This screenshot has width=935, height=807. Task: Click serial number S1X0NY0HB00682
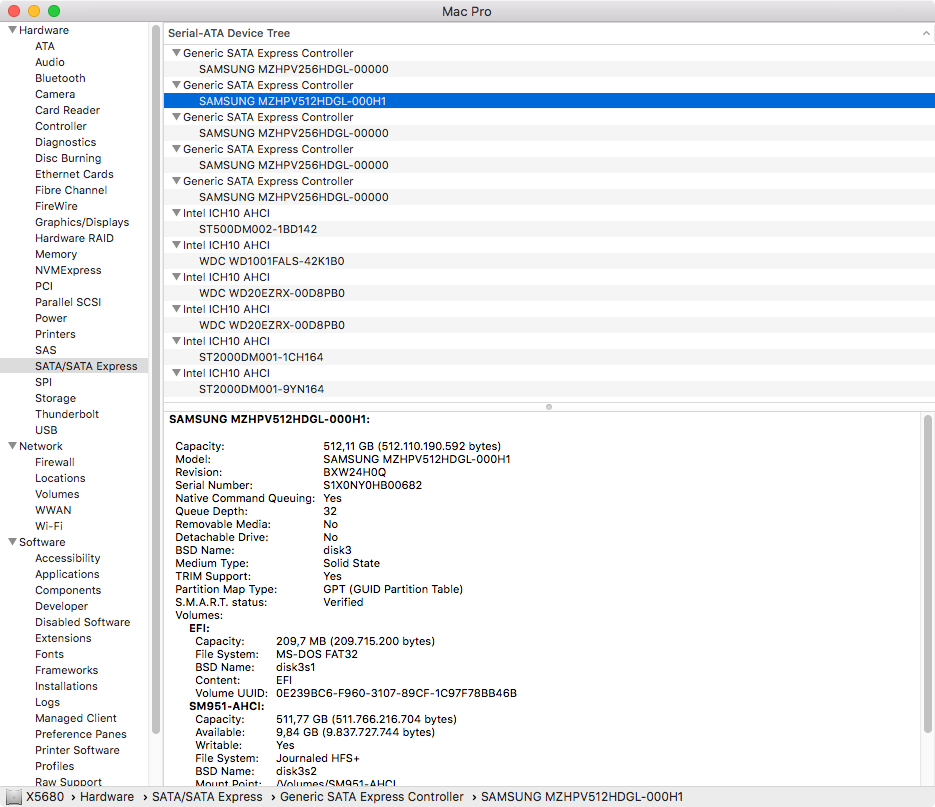pyautogui.click(x=372, y=485)
